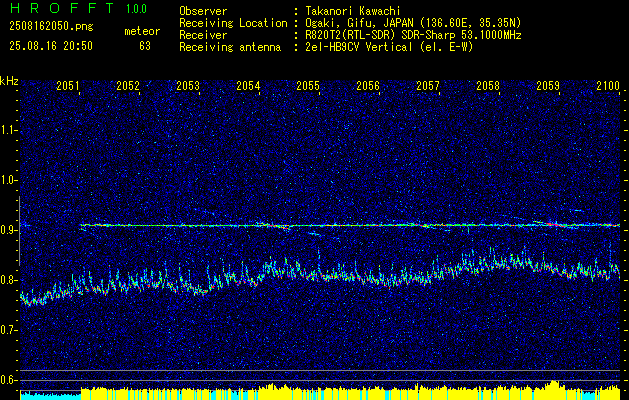
Task: Select observer name Takanori Kawachi
Action: [x=353, y=11]
